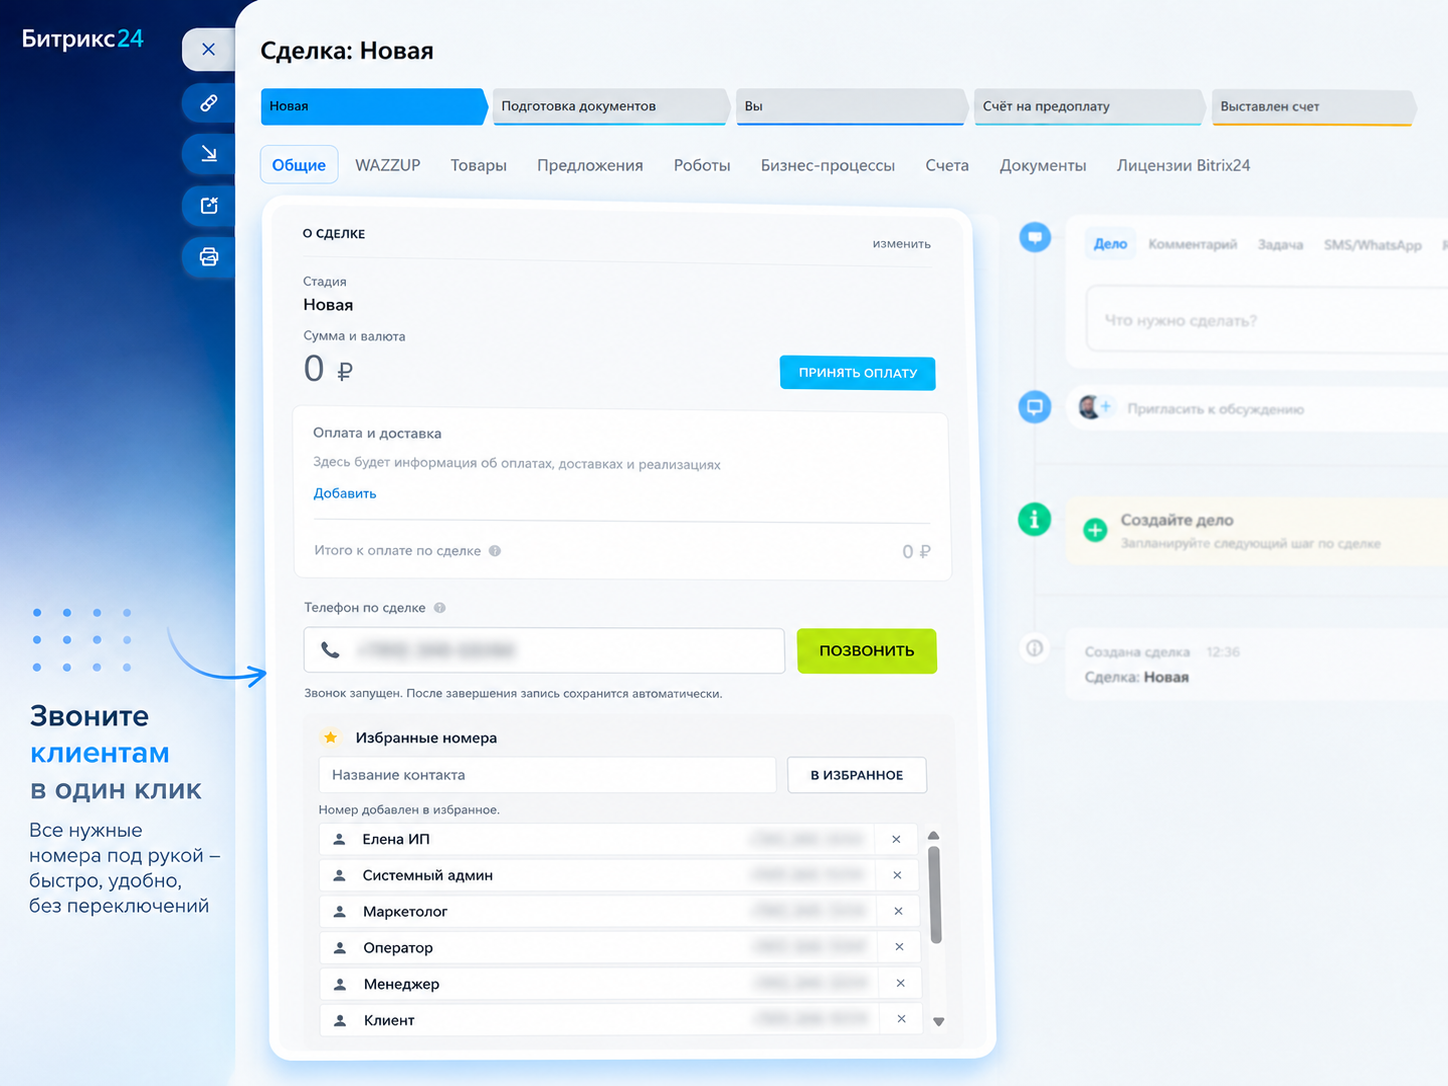
Task: Go to the Документы tab
Action: click(1043, 165)
